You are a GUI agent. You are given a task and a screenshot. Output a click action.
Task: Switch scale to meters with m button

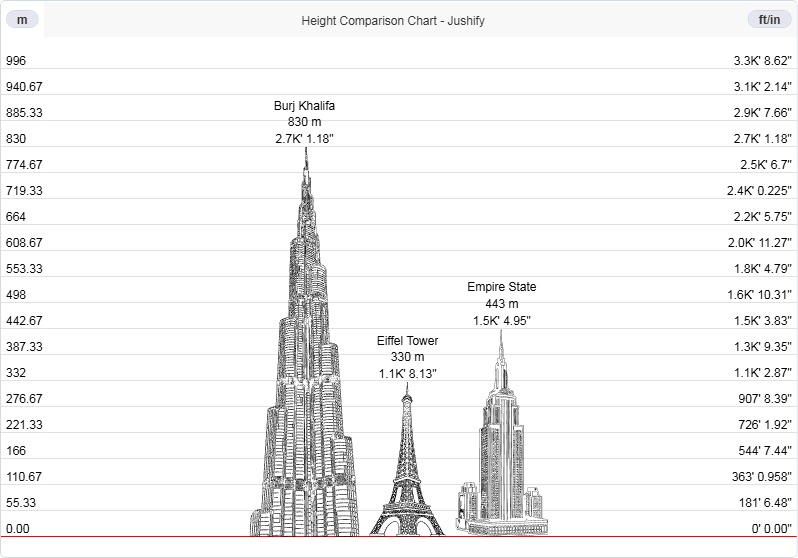click(22, 20)
